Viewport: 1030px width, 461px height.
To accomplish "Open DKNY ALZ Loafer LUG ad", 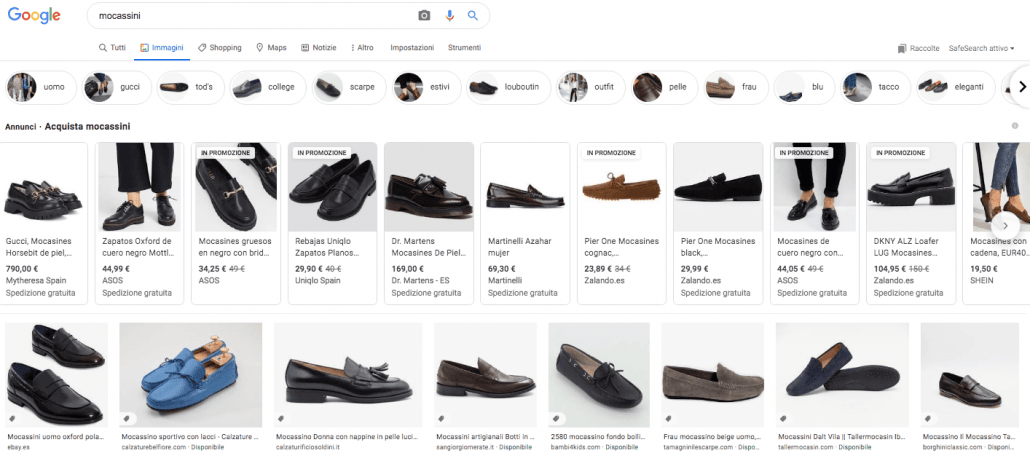I will coord(911,223).
